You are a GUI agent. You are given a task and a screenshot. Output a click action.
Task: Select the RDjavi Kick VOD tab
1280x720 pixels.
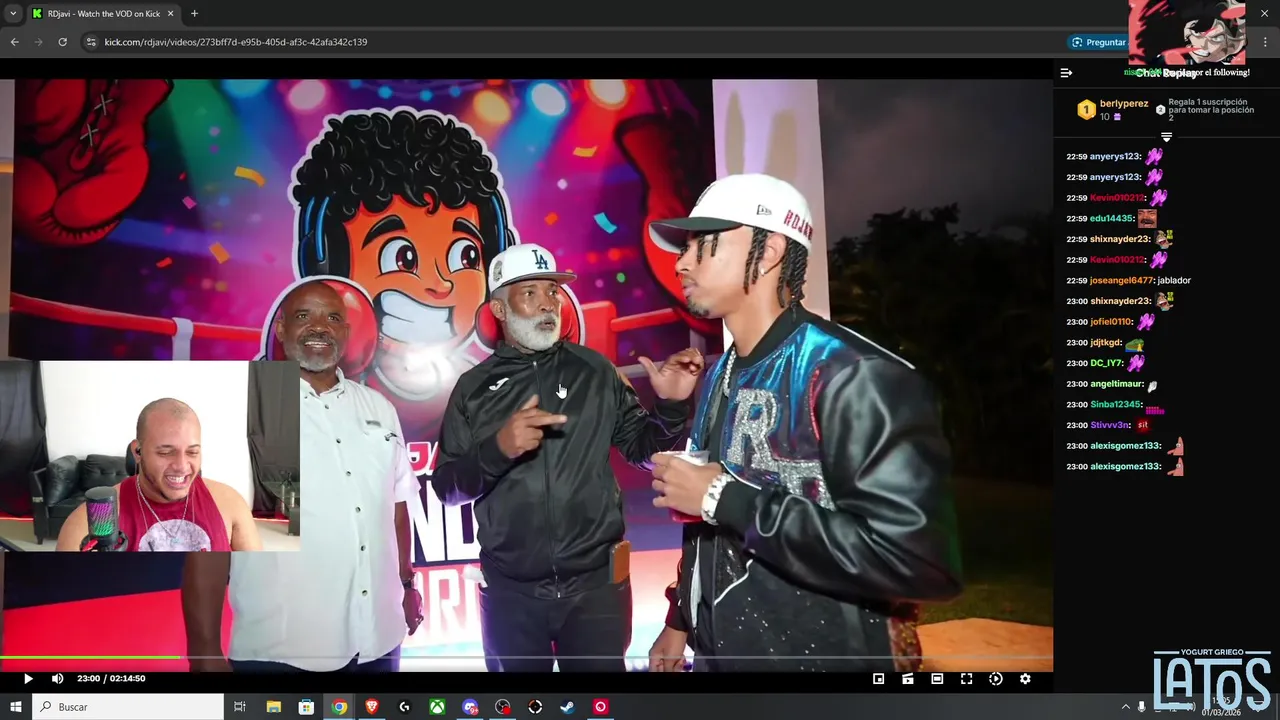click(103, 14)
